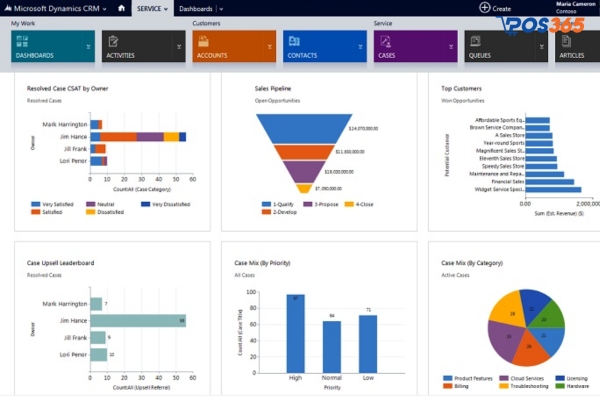Click the Articles tile icon

(x=566, y=41)
